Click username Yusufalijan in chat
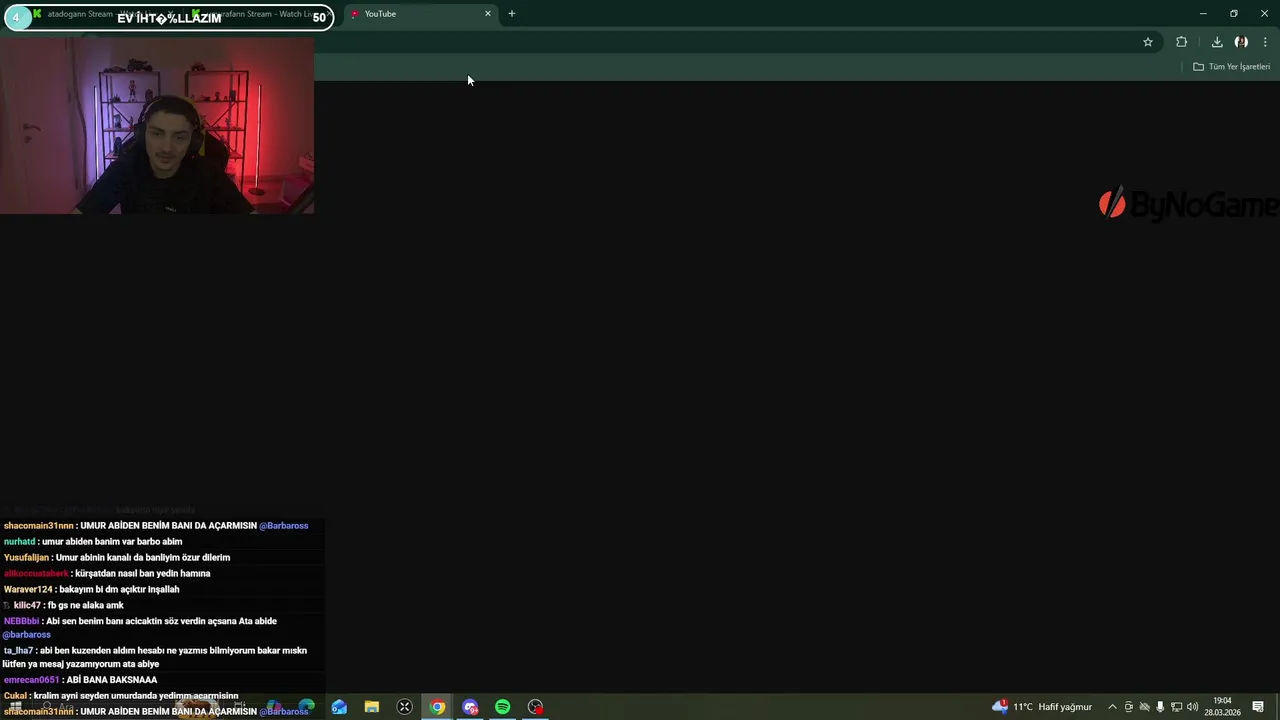 26,558
